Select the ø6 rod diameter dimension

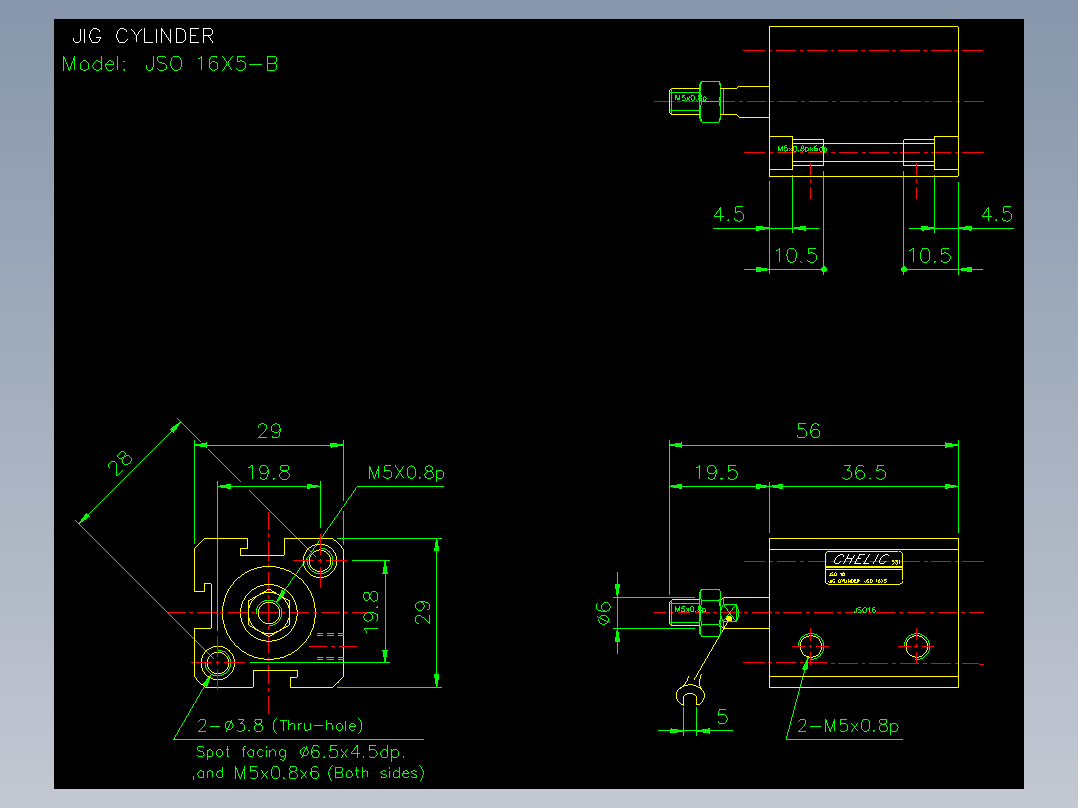pyautogui.click(x=604, y=613)
